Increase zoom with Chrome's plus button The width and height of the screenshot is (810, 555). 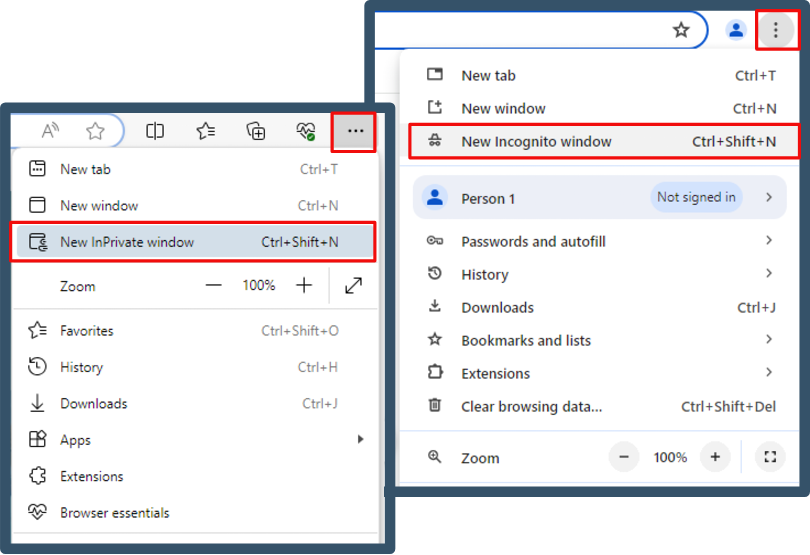tap(715, 457)
